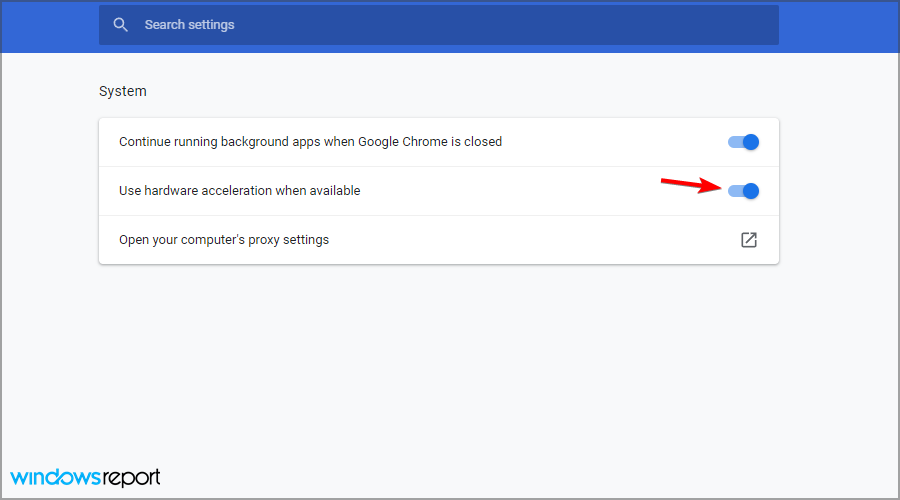Click the magnifying glass search icon
900x500 pixels.
coord(121,25)
